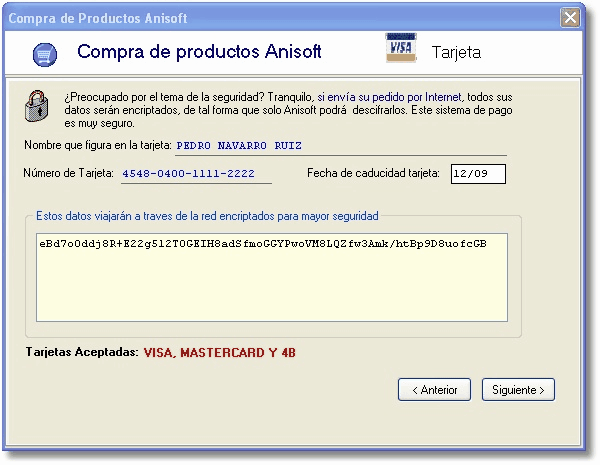Click the cardholder name field PEDRO NAVARRO RUIZ
This screenshot has height=465, width=600.
[x=341, y=146]
